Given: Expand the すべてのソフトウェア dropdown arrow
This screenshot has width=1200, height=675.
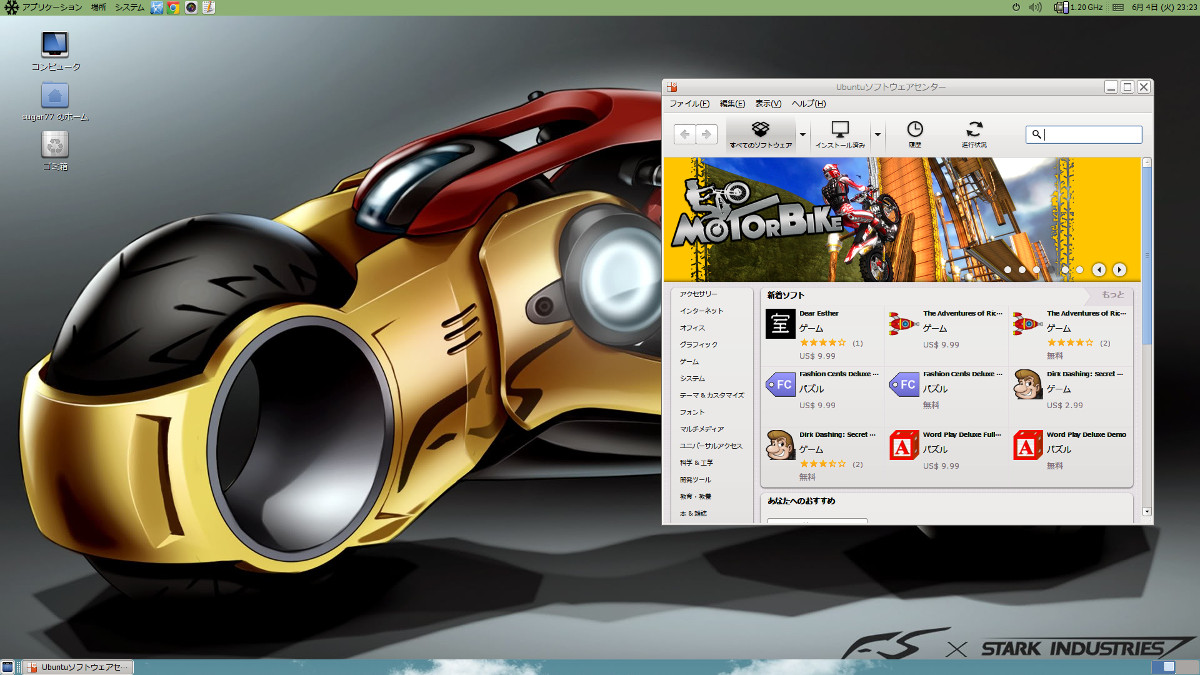Looking at the screenshot, I should [x=802, y=134].
